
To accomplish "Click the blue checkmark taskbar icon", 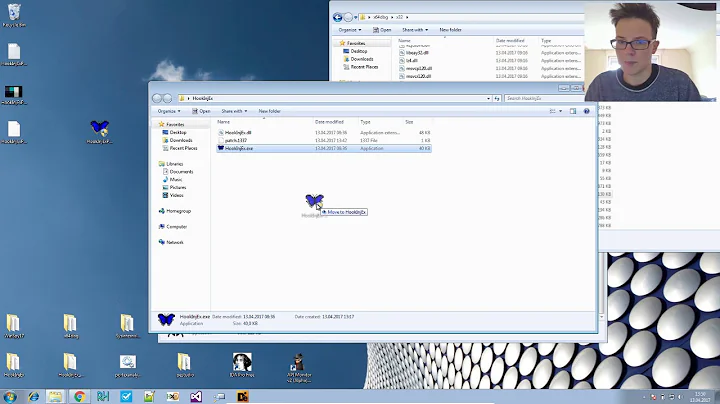I will [x=126, y=397].
